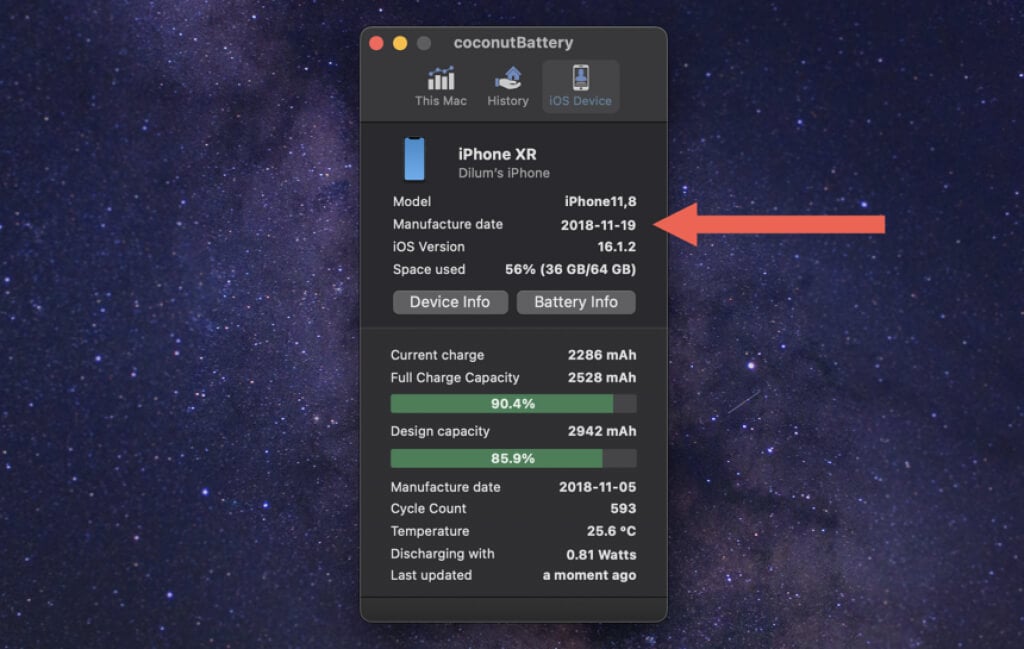The width and height of the screenshot is (1024, 649).
Task: Select the iOS Device phone icon
Action: pyautogui.click(x=581, y=78)
